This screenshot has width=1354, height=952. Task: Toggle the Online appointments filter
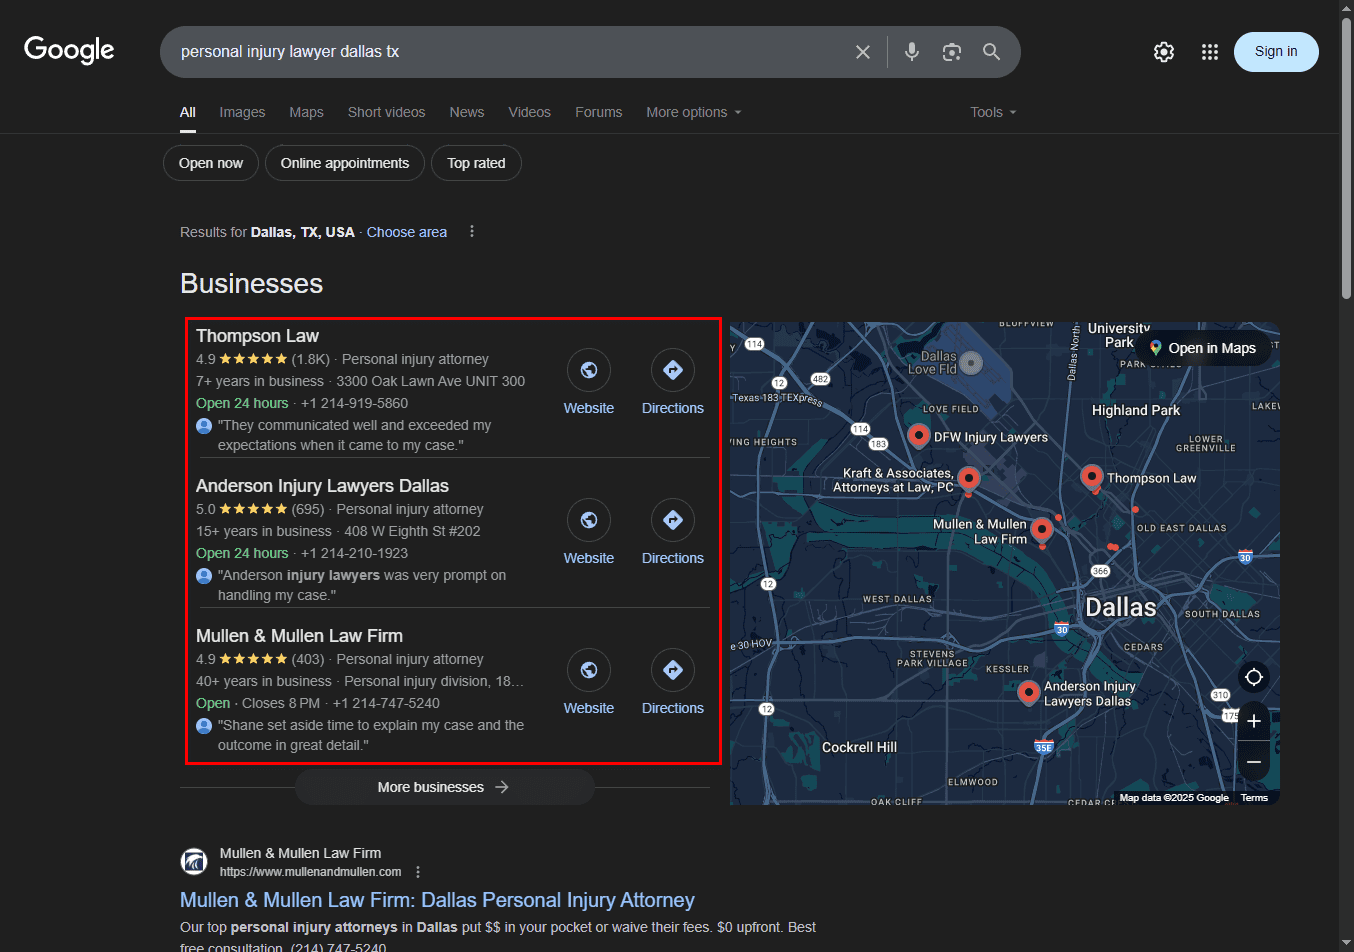point(345,163)
